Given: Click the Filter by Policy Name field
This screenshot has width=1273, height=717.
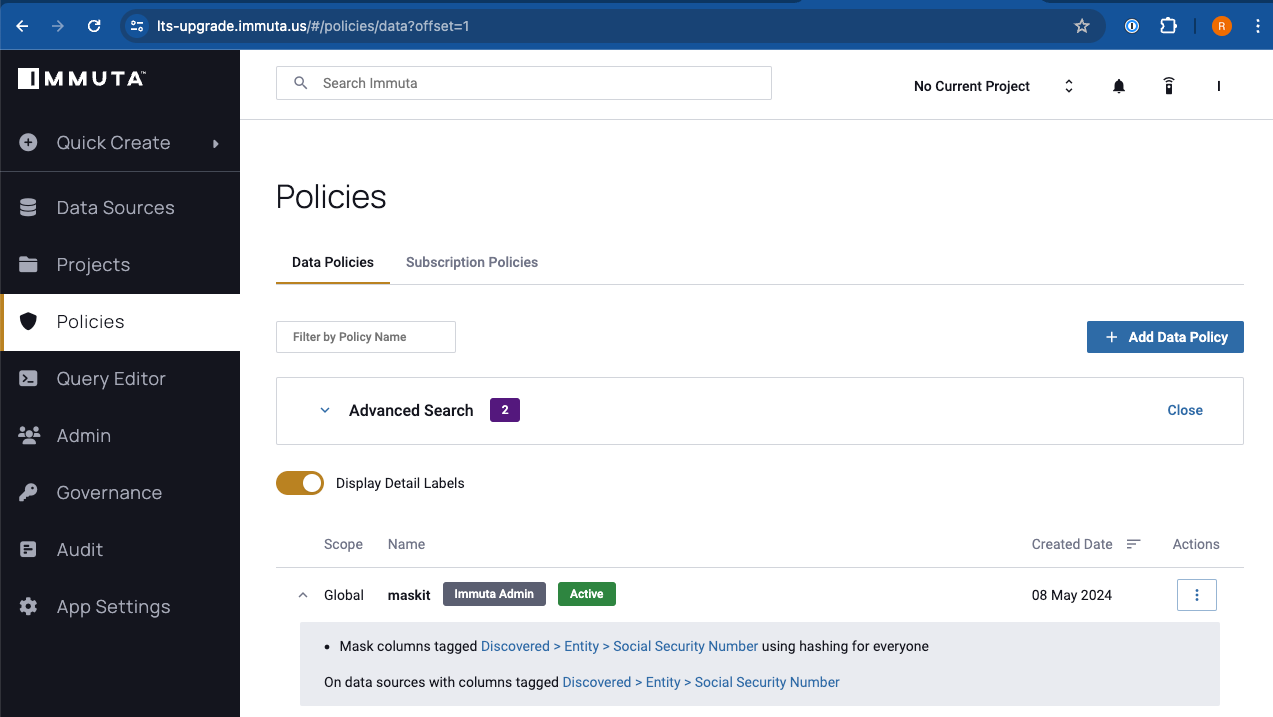Looking at the screenshot, I should pos(366,337).
